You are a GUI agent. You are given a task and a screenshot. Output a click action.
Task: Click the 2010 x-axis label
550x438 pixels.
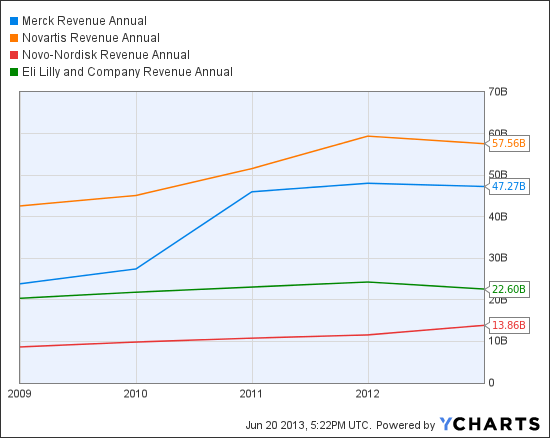click(x=135, y=394)
